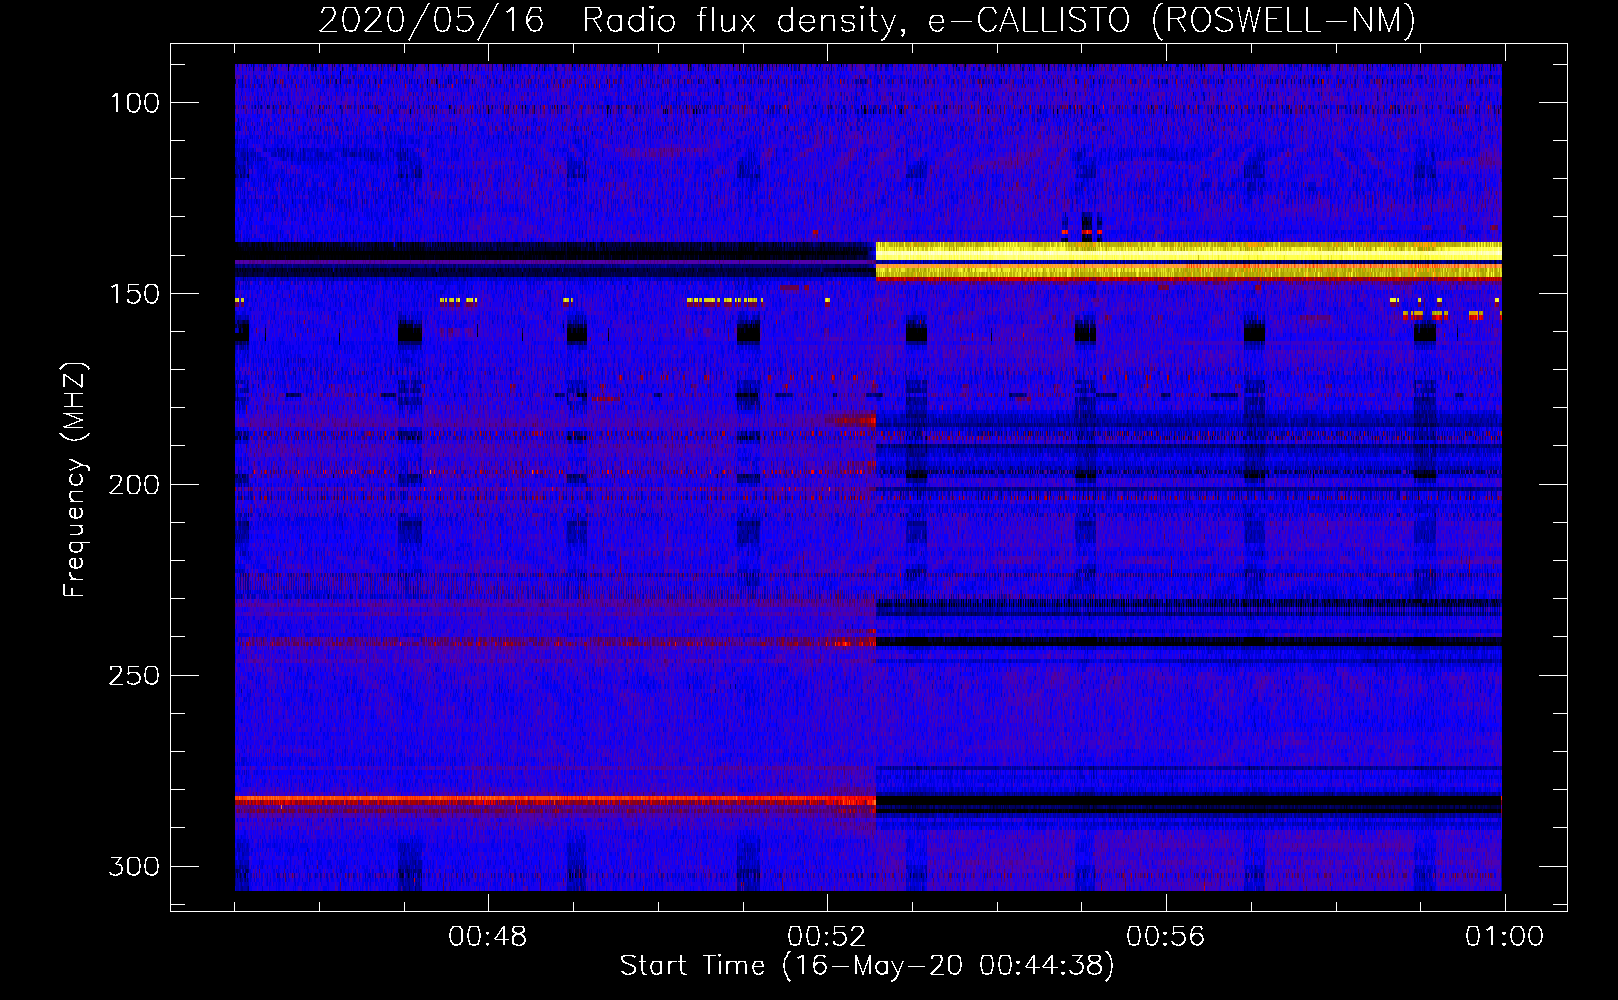Click the 00:48 time tick label
Screen dimensions: 1618x1000
[488, 937]
